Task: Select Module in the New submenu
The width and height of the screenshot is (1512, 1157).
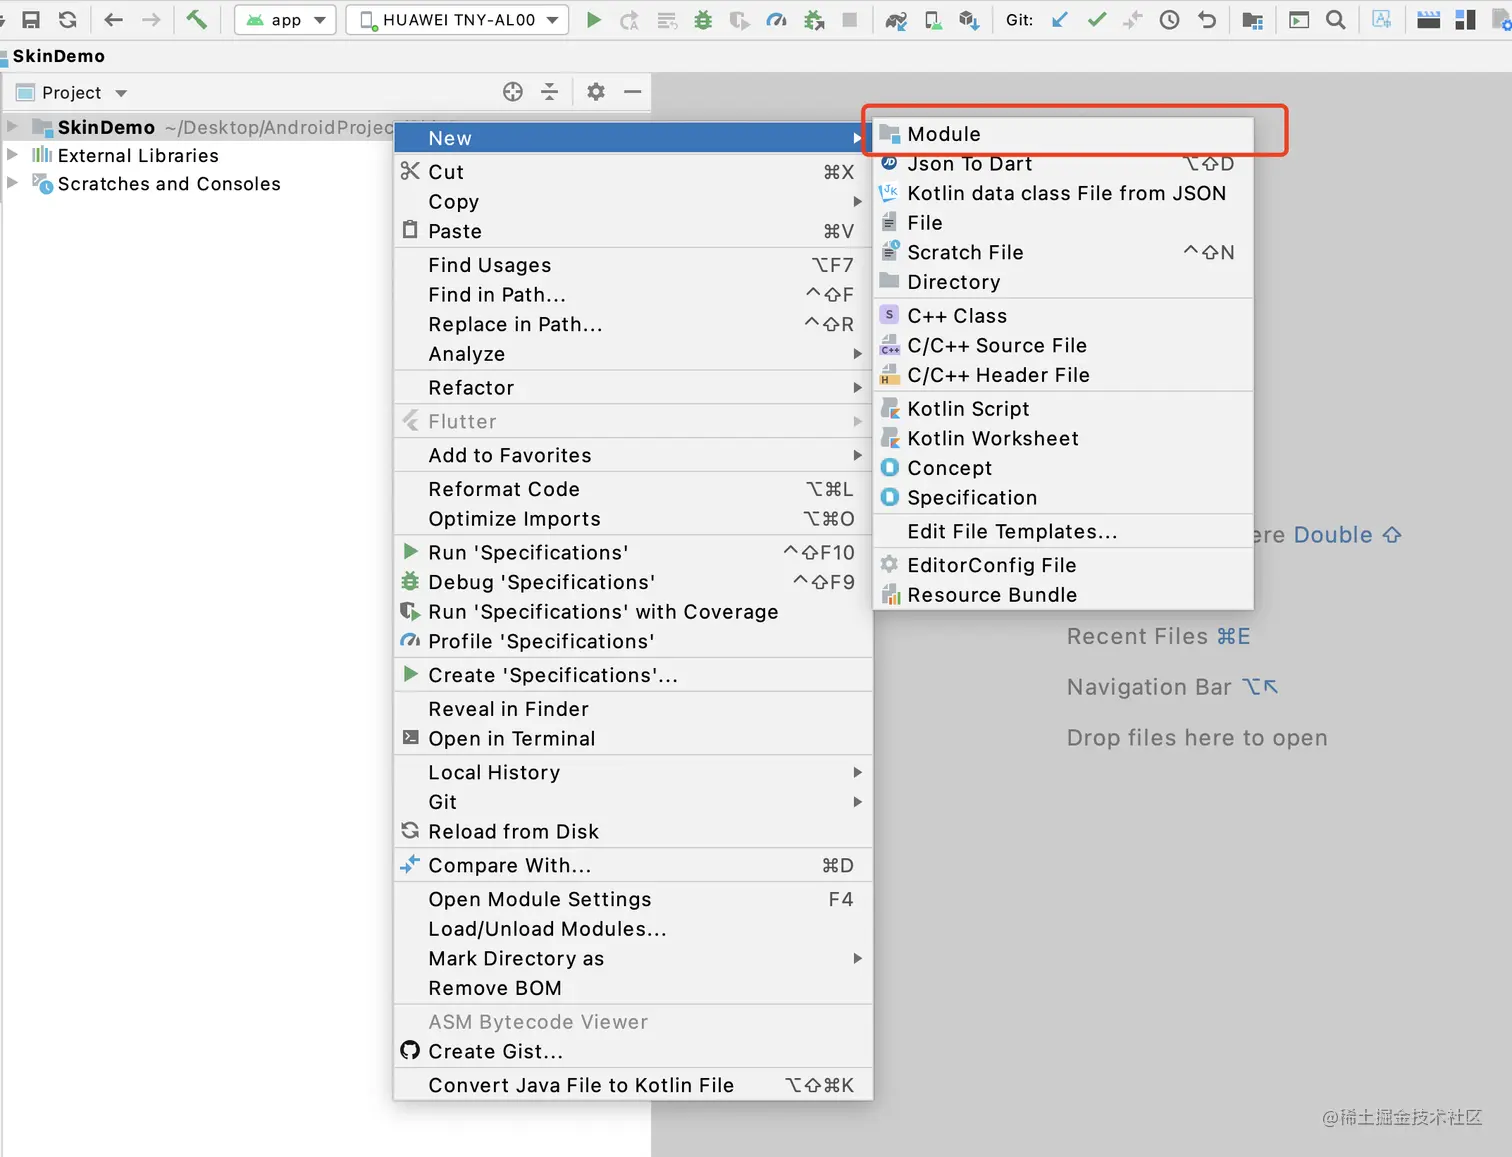Action: 1064,134
